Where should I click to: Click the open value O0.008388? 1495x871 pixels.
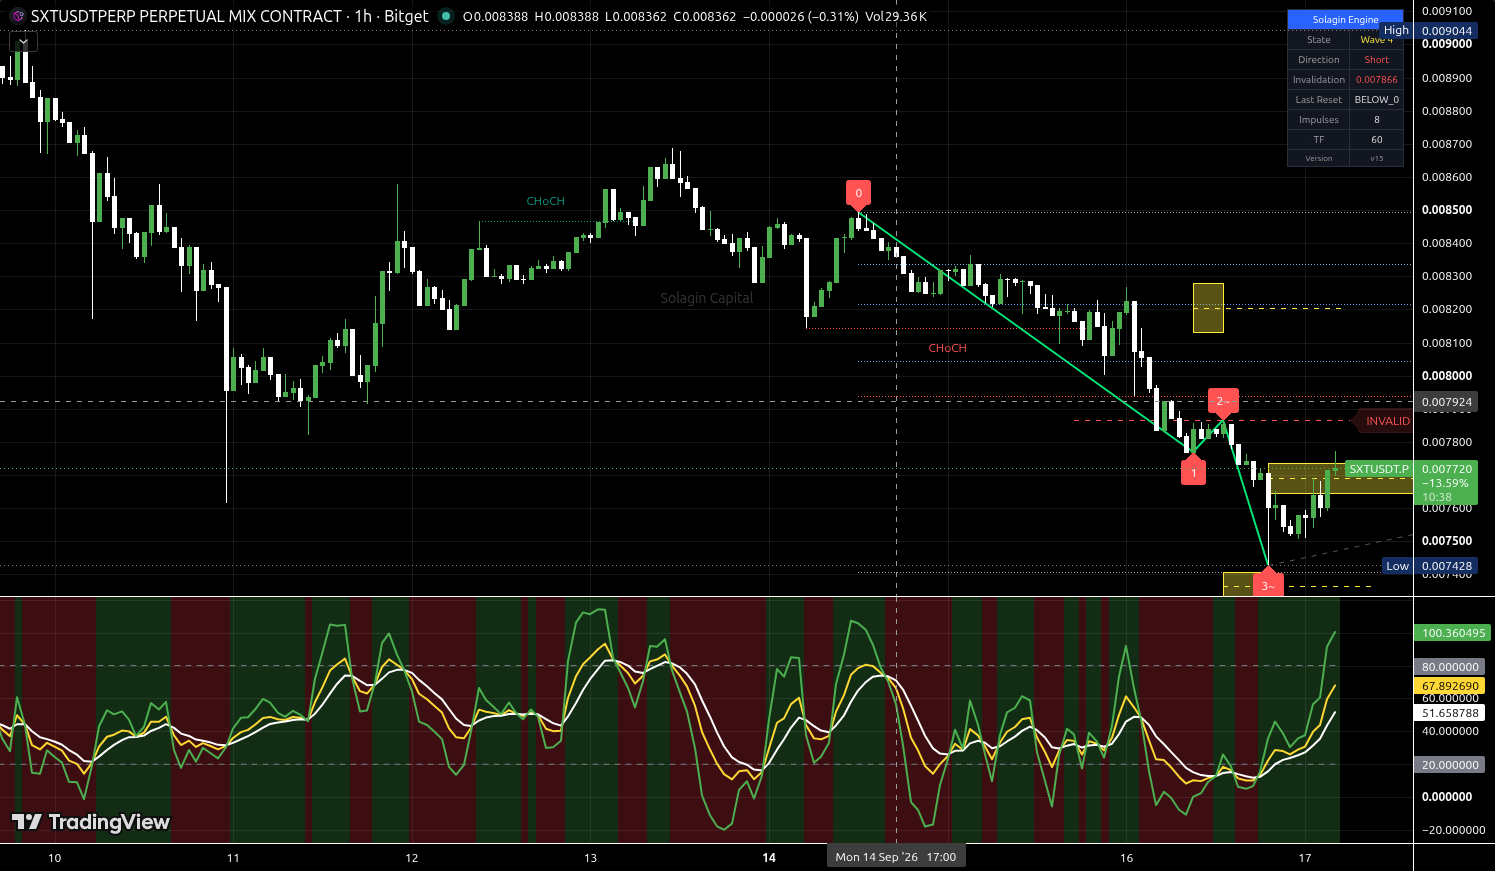coord(495,17)
